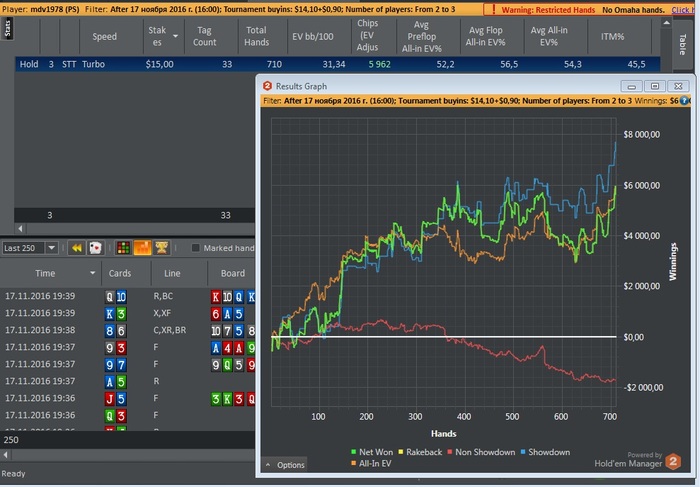This screenshot has height=487, width=700.
Task: Select the Hold 3 STT Turbo $15,00 row
Action: pos(338,64)
